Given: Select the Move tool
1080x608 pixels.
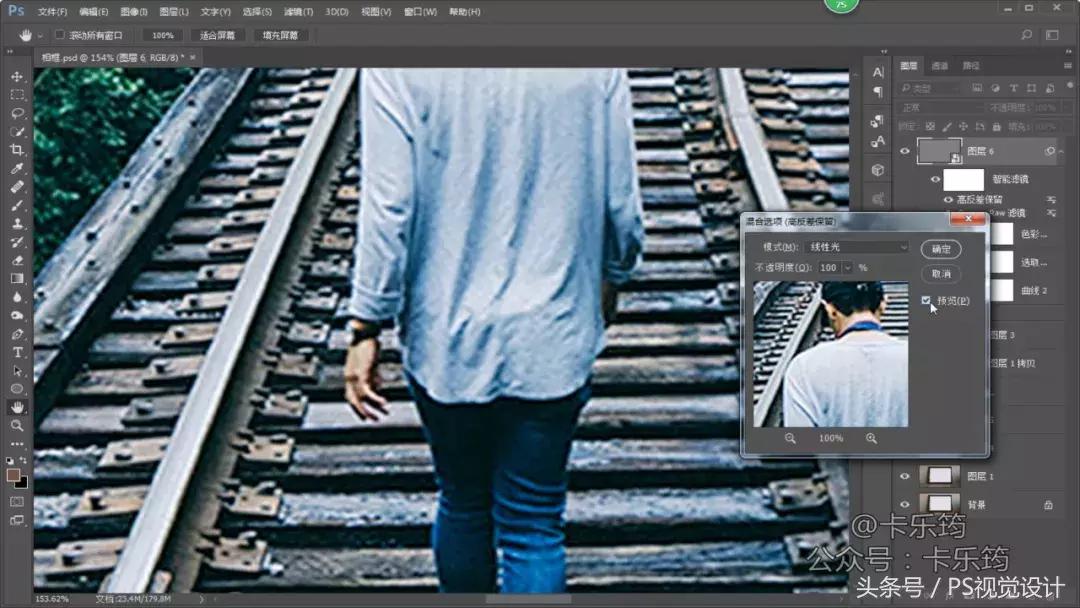Looking at the screenshot, I should coord(17,76).
